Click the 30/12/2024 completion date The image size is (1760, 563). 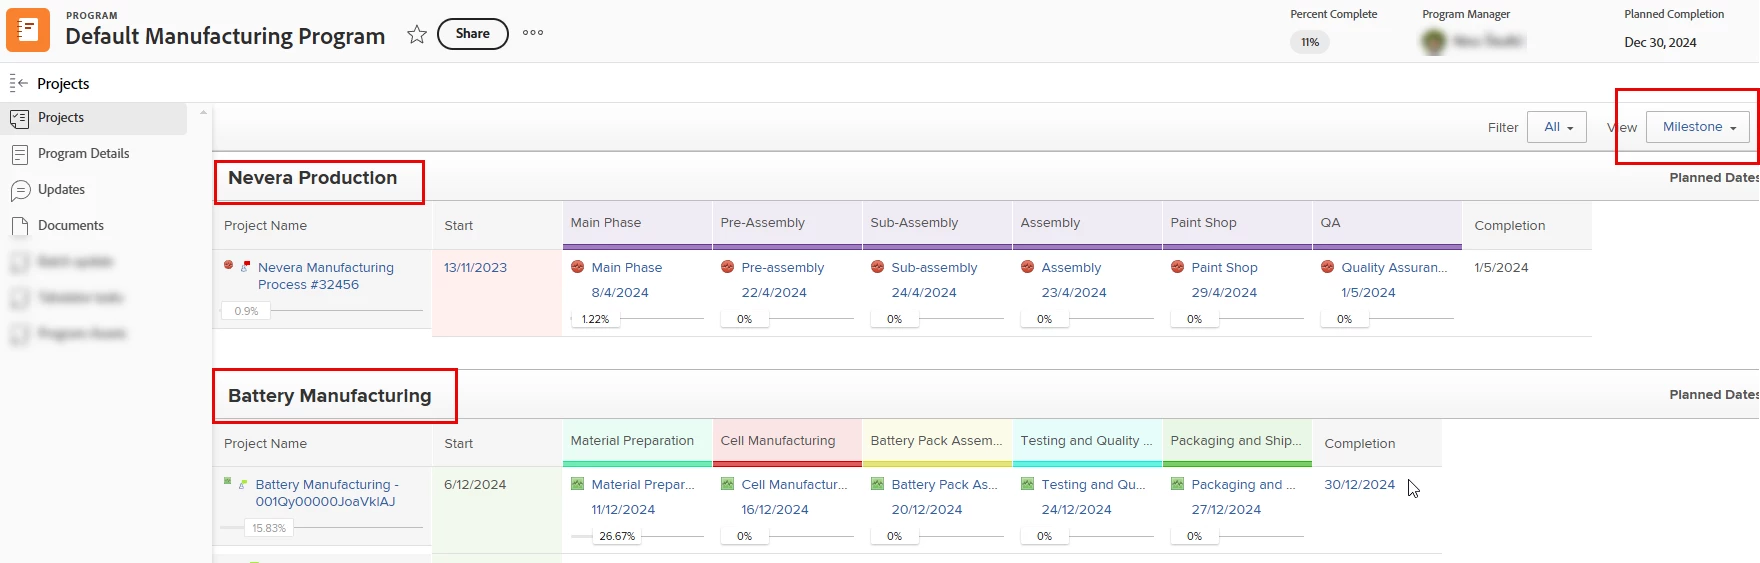tap(1359, 485)
